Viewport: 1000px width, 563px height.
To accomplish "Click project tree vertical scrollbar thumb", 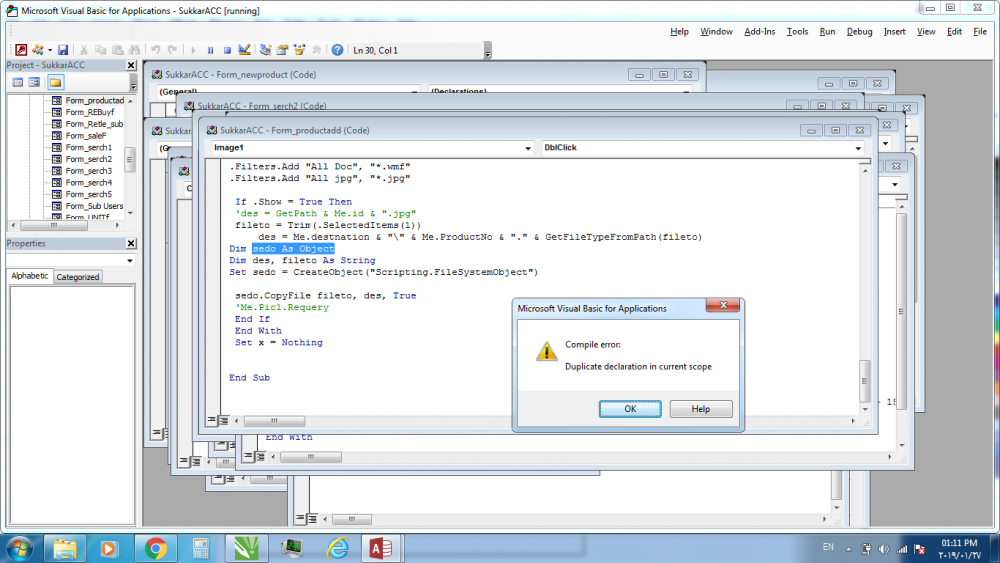I will click(130, 159).
